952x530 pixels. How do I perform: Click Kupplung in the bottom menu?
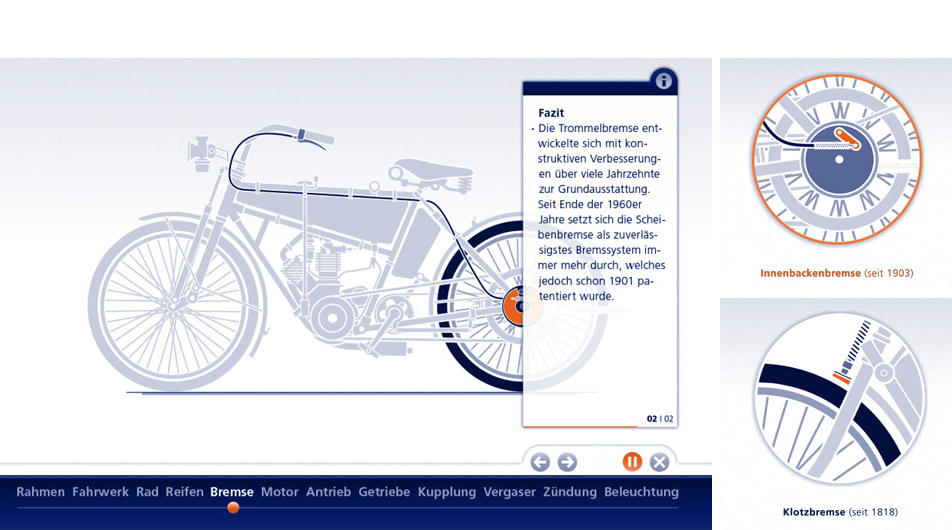[447, 492]
